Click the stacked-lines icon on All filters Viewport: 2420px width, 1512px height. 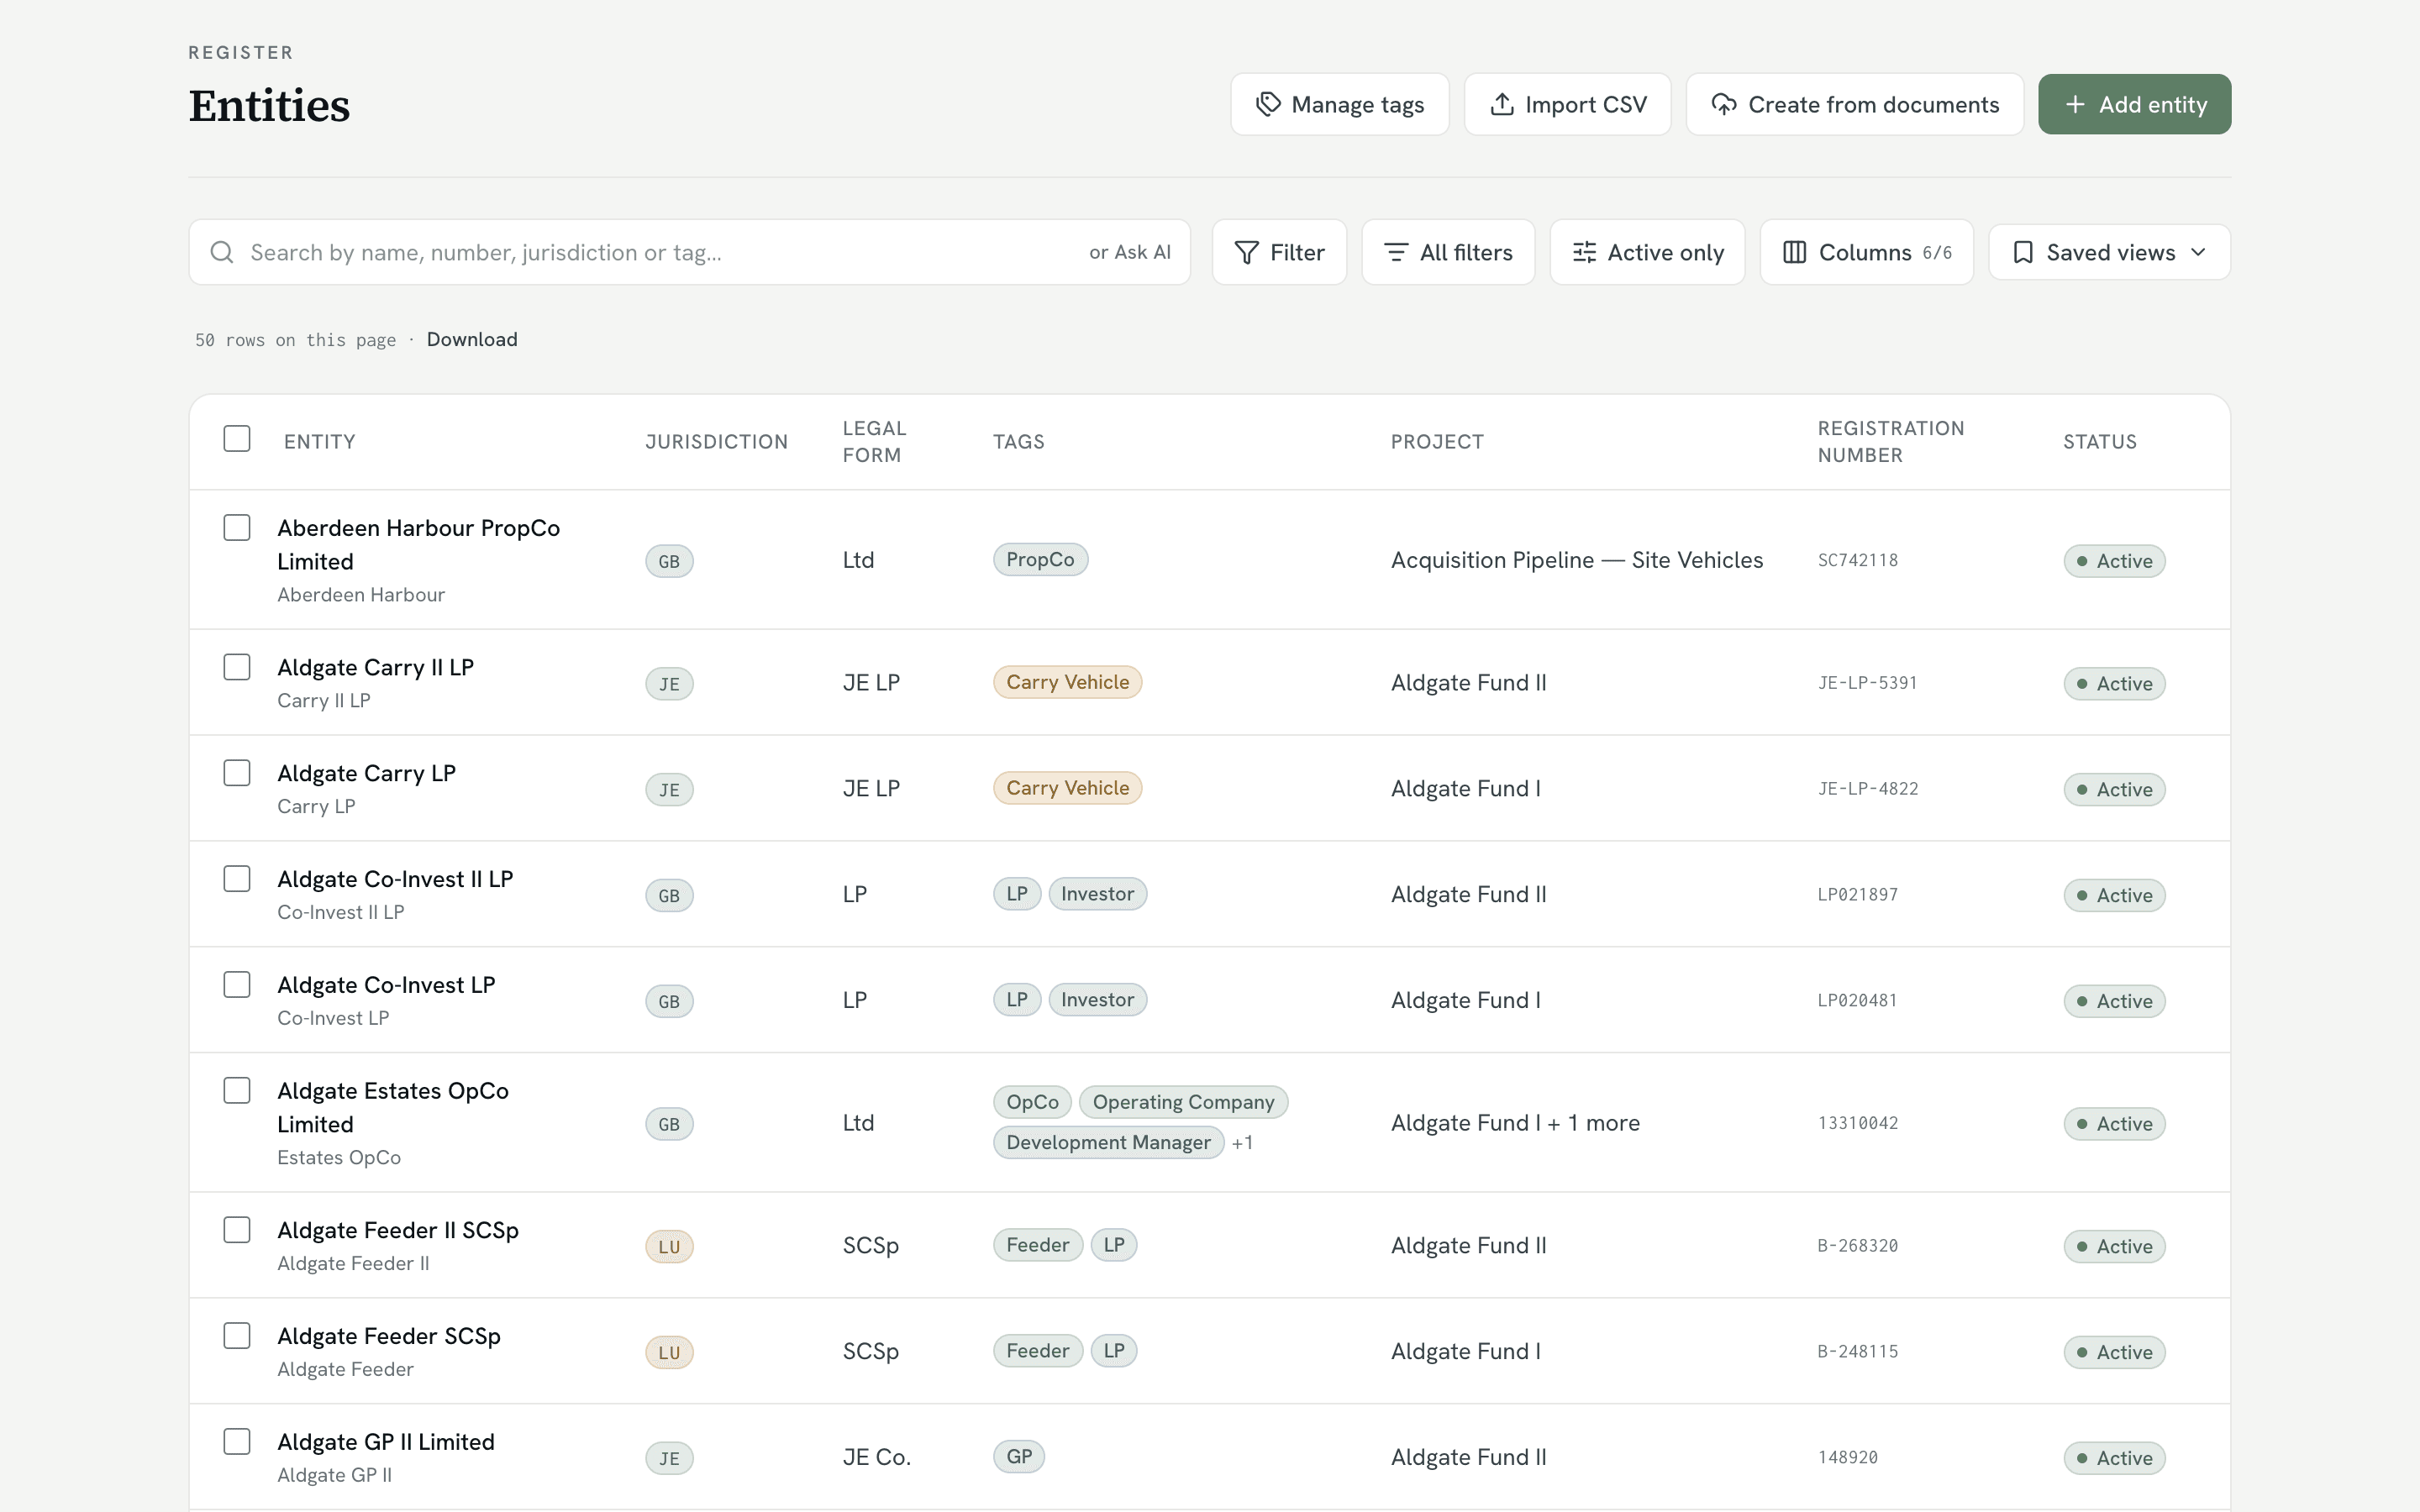[x=1396, y=252]
